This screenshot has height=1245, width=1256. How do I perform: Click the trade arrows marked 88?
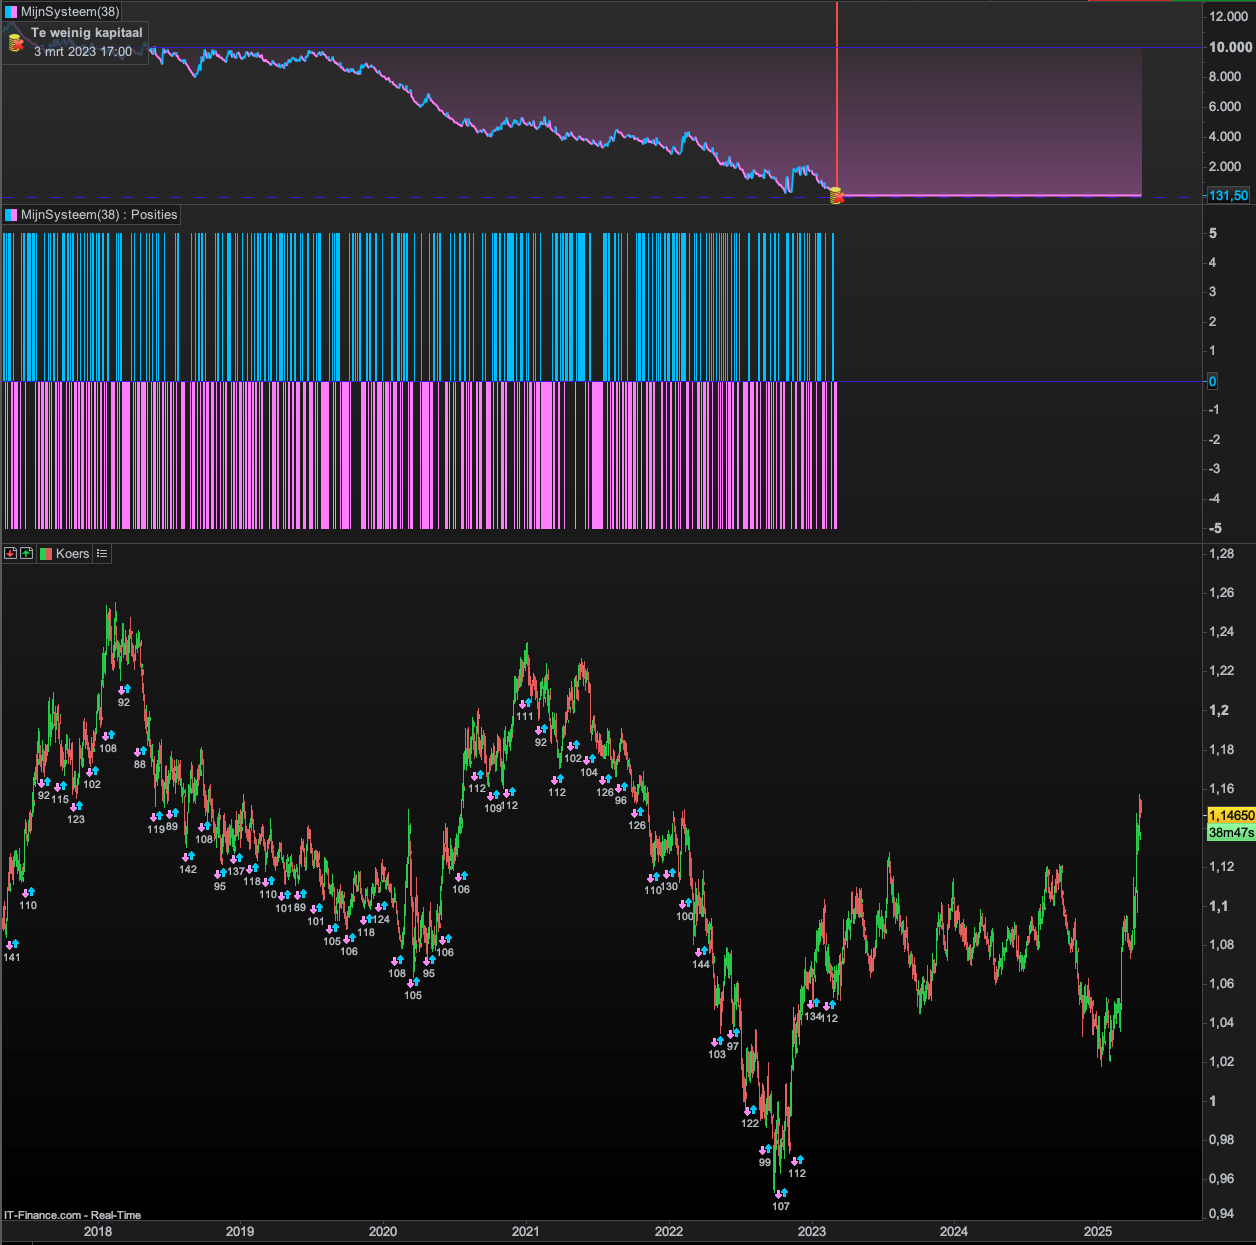point(140,751)
